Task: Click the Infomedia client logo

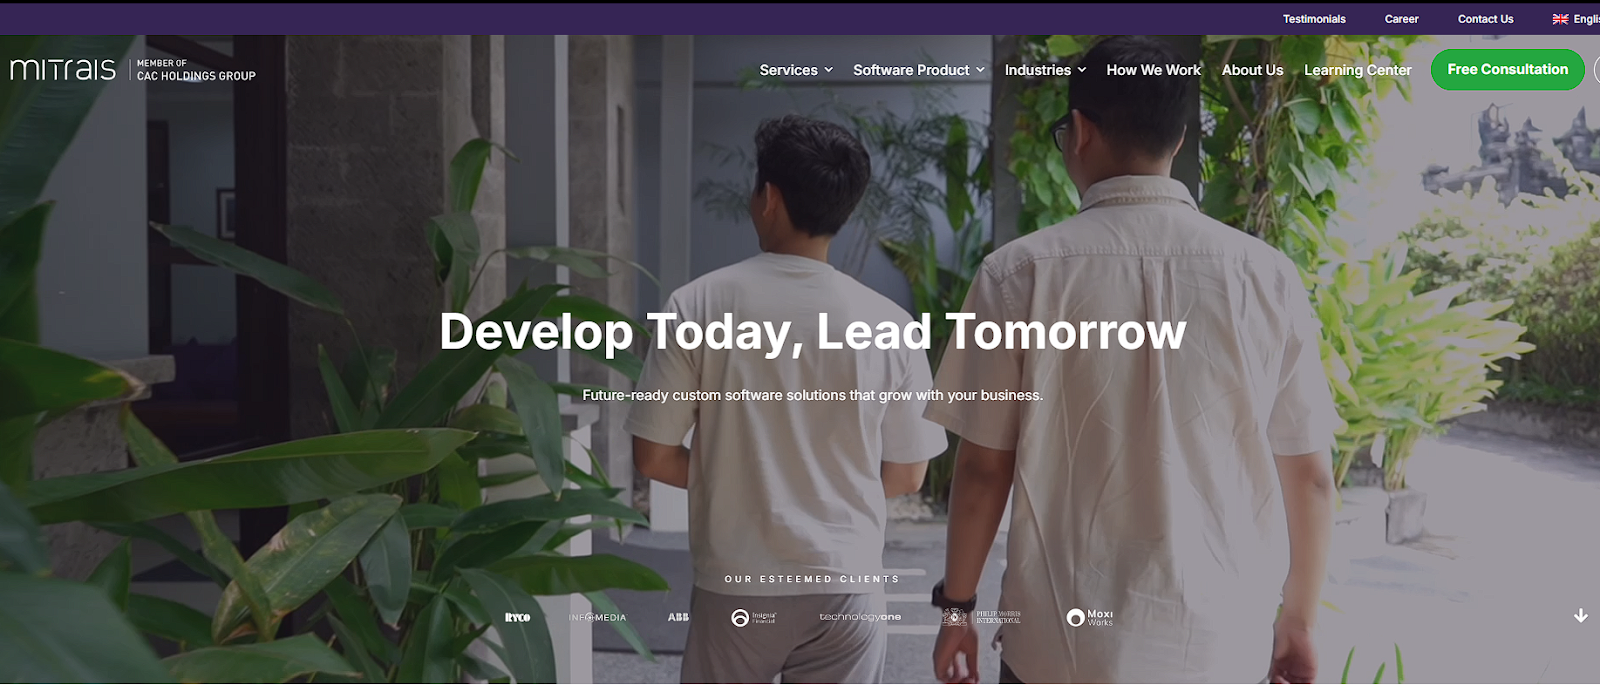Action: pos(597,618)
